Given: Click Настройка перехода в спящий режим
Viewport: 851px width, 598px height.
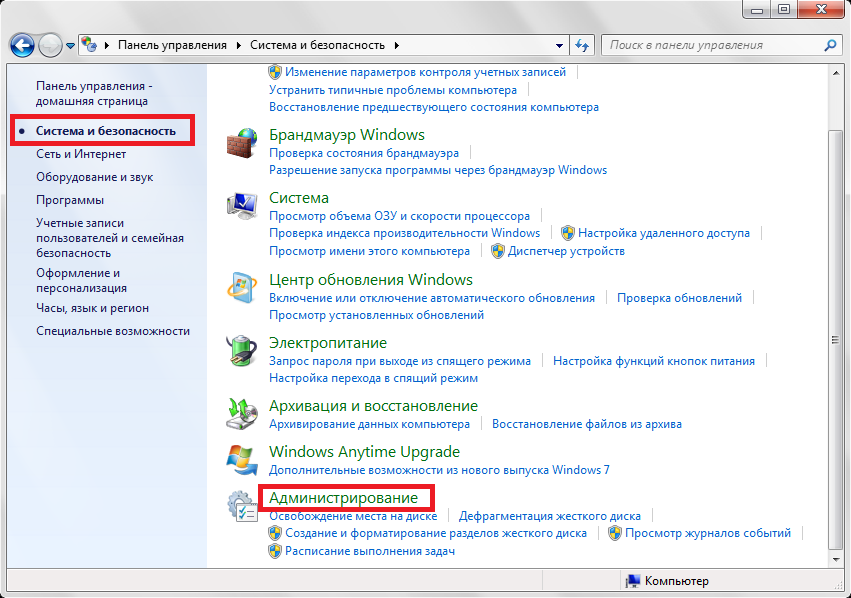Looking at the screenshot, I should point(373,378).
